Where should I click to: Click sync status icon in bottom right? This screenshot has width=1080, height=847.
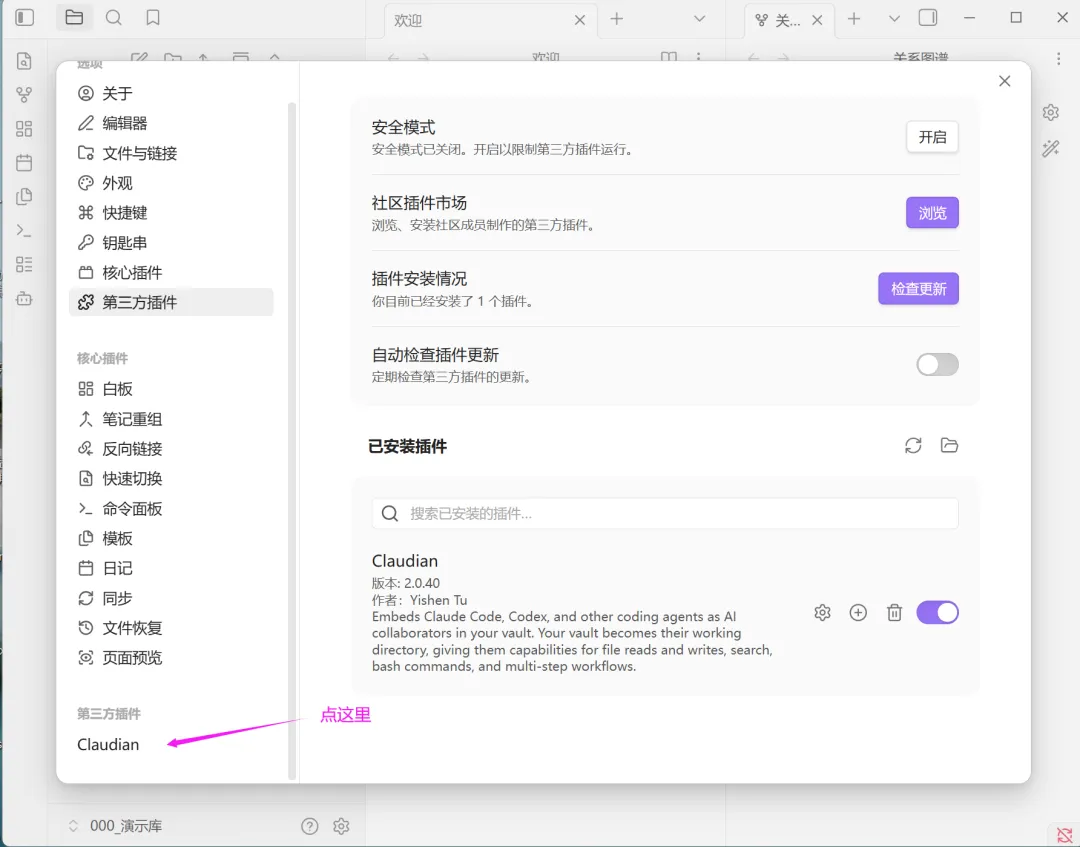point(1064,835)
